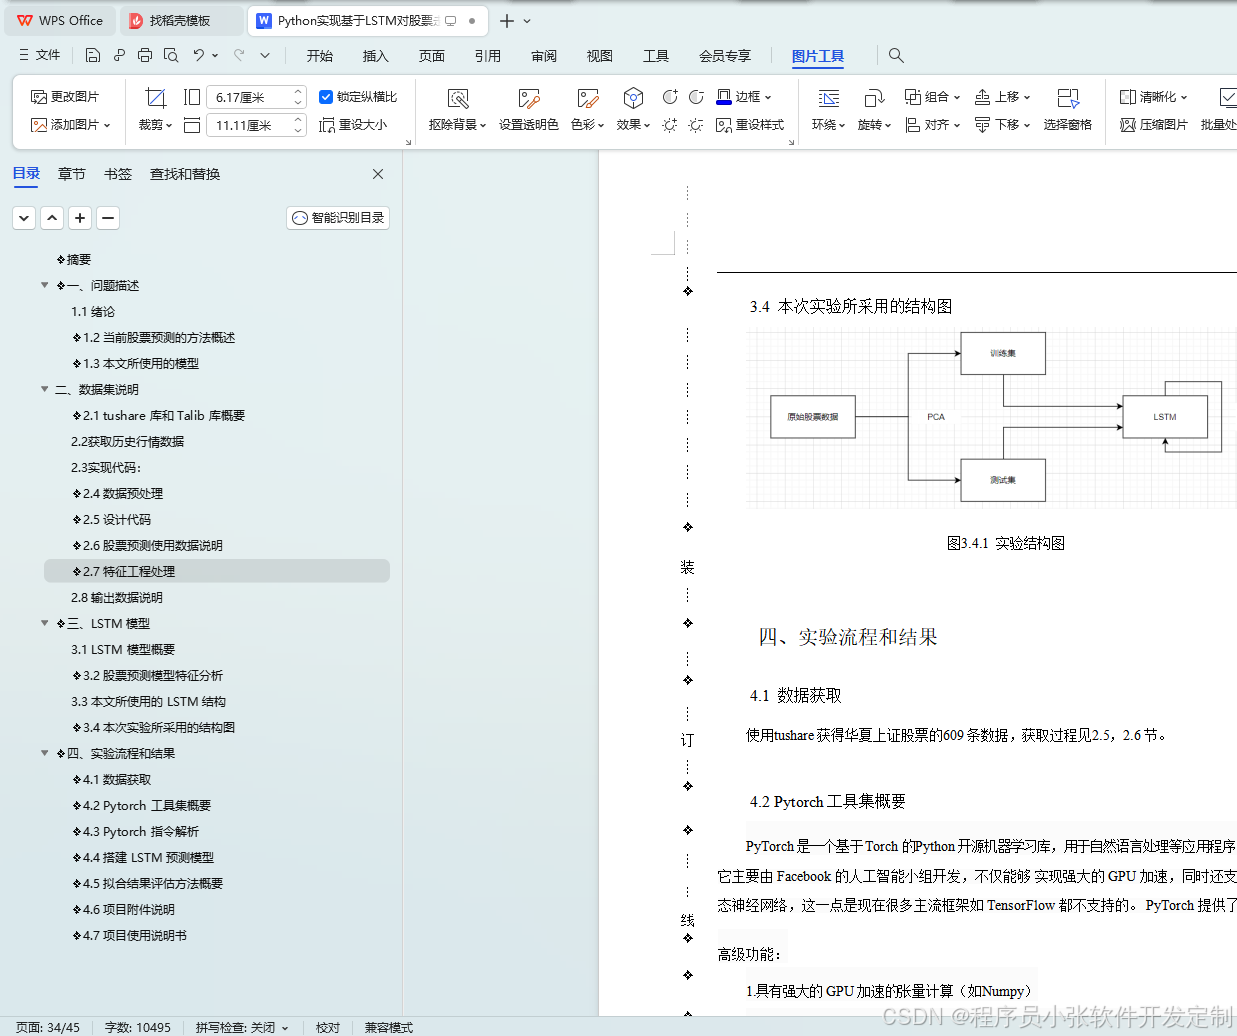Collapse the '二、数据集说明' tree node
This screenshot has width=1237, height=1036.
pos(44,389)
